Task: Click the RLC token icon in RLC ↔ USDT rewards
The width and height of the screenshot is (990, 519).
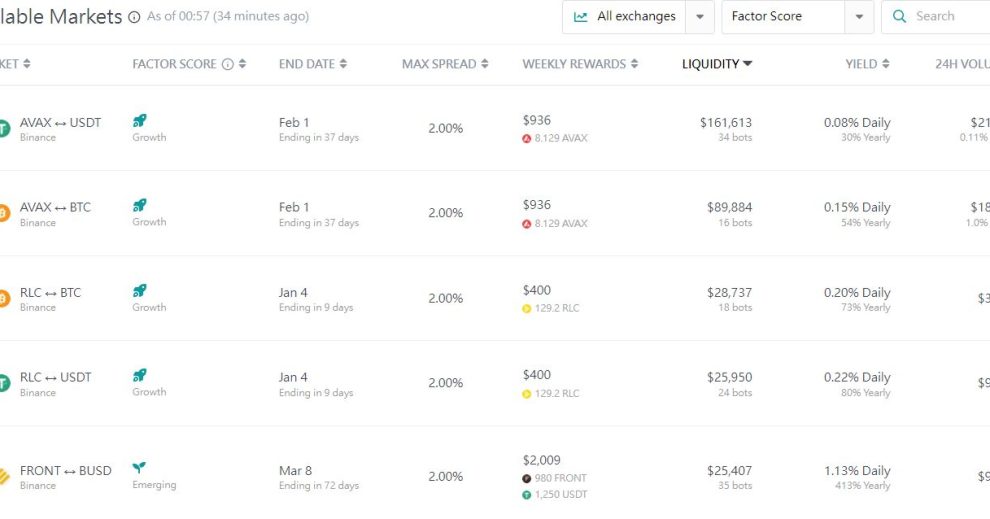Action: [x=527, y=394]
